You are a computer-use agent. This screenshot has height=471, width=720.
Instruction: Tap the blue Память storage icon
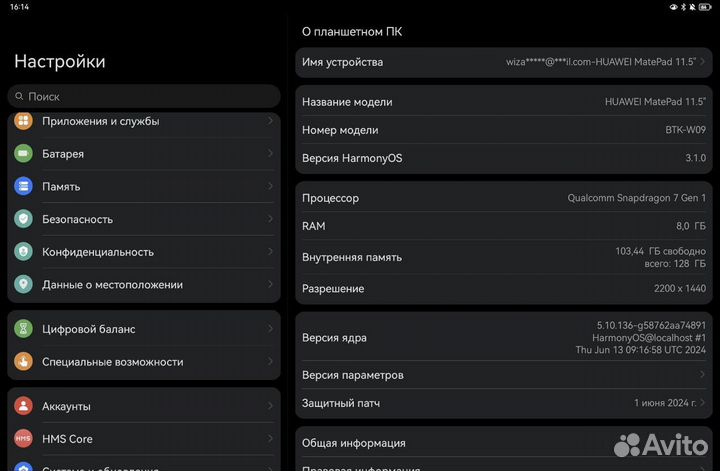23,186
